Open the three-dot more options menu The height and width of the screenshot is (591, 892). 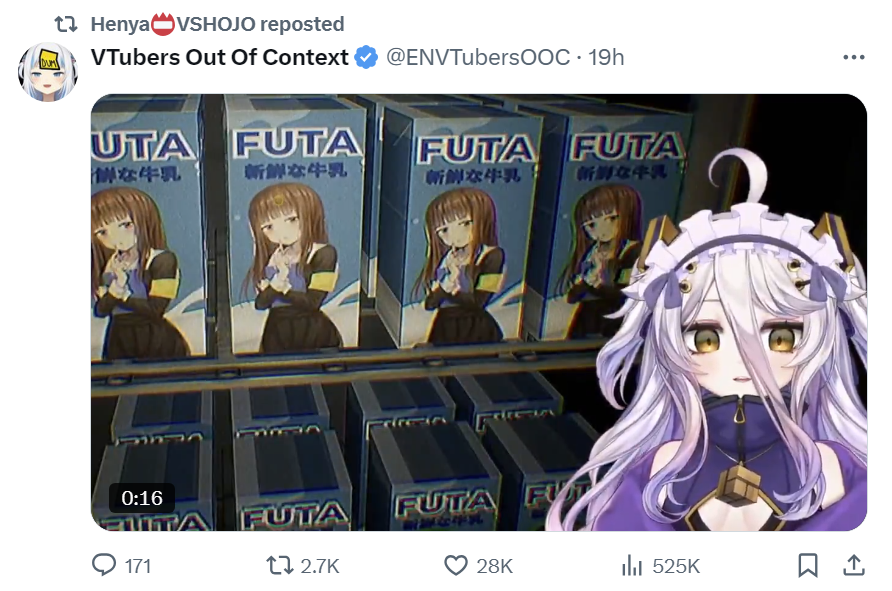click(x=853, y=57)
